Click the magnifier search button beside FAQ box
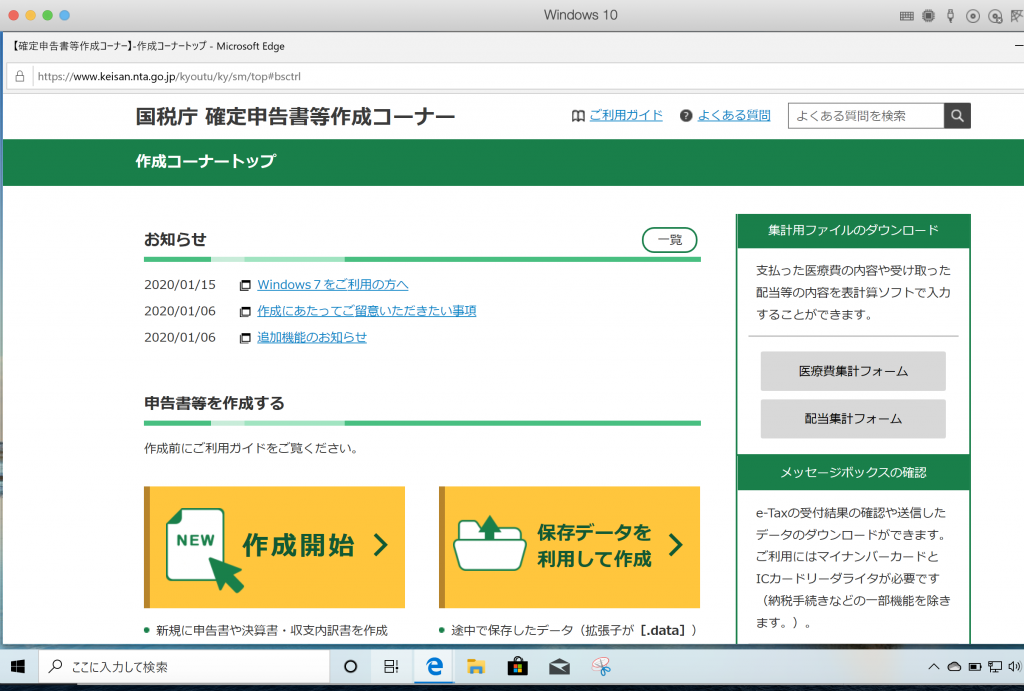Viewport: 1024px width, 691px height. point(957,116)
